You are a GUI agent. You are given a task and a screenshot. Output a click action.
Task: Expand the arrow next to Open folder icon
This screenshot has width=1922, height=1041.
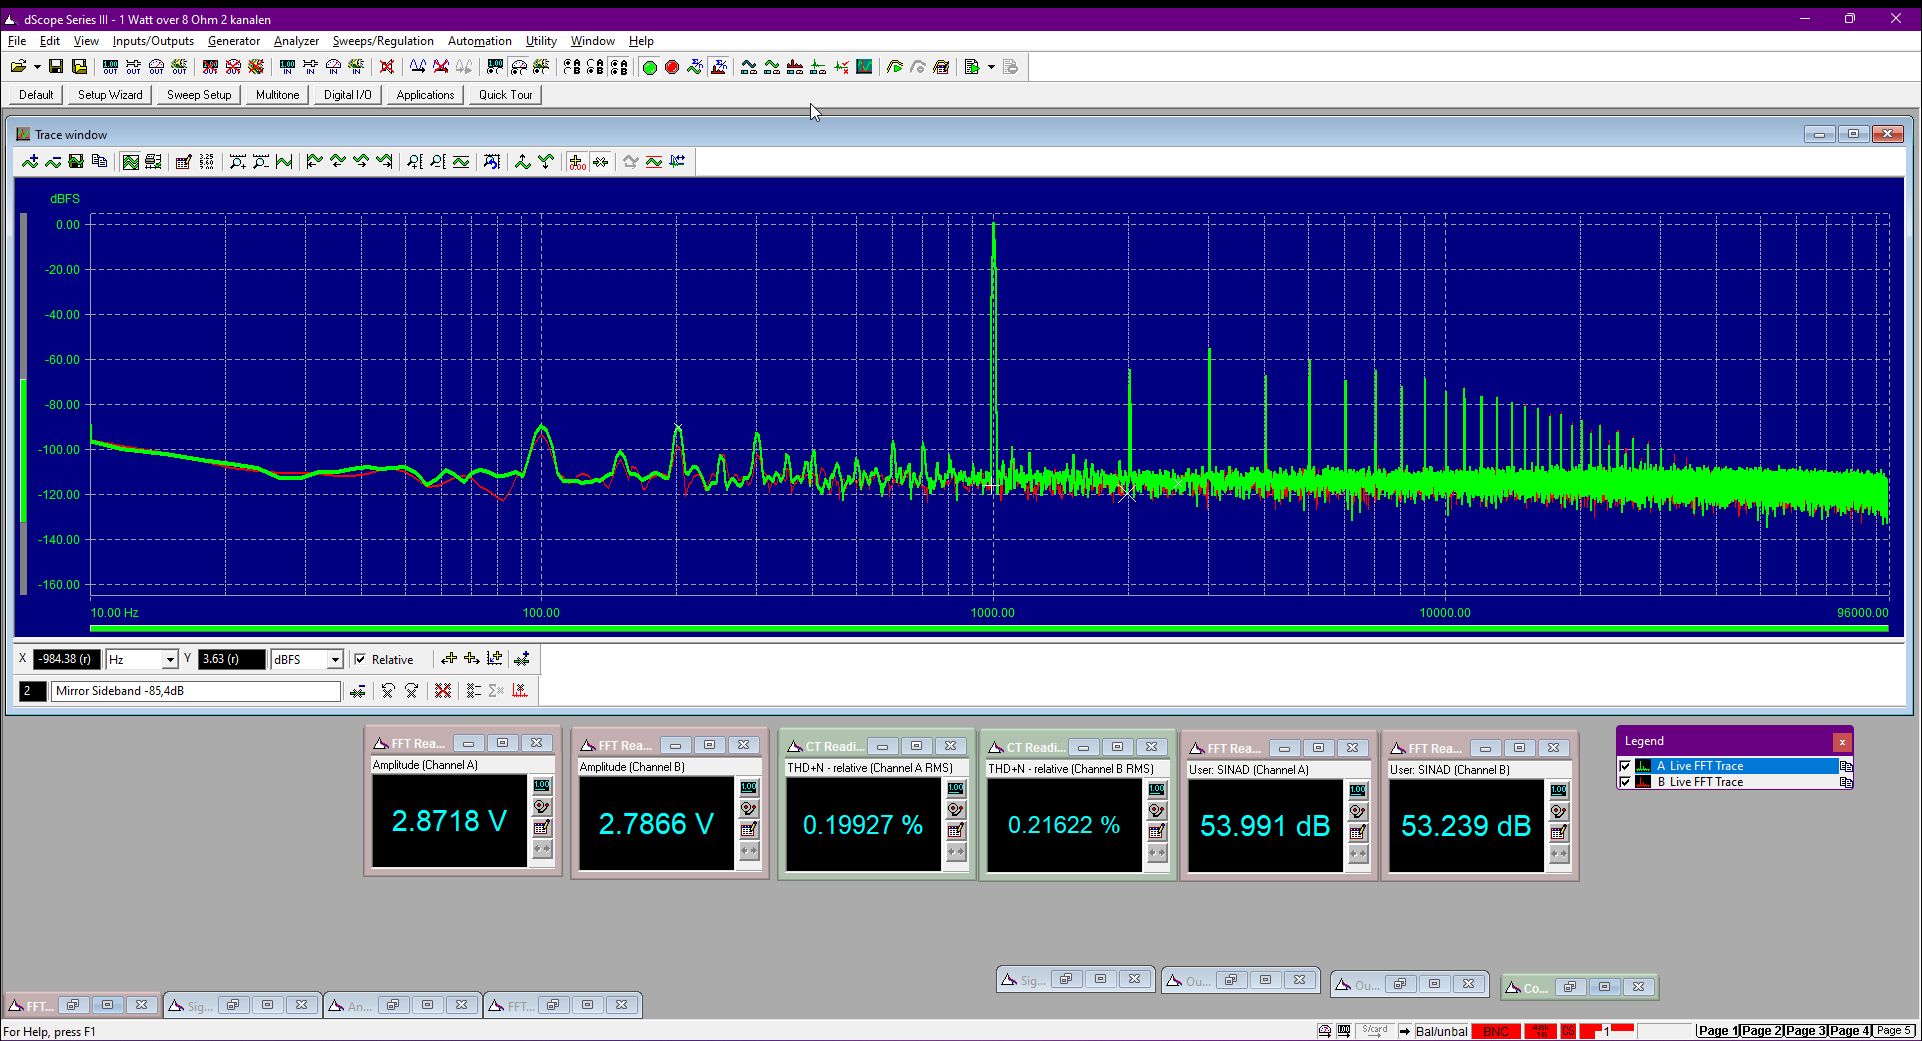(37, 67)
